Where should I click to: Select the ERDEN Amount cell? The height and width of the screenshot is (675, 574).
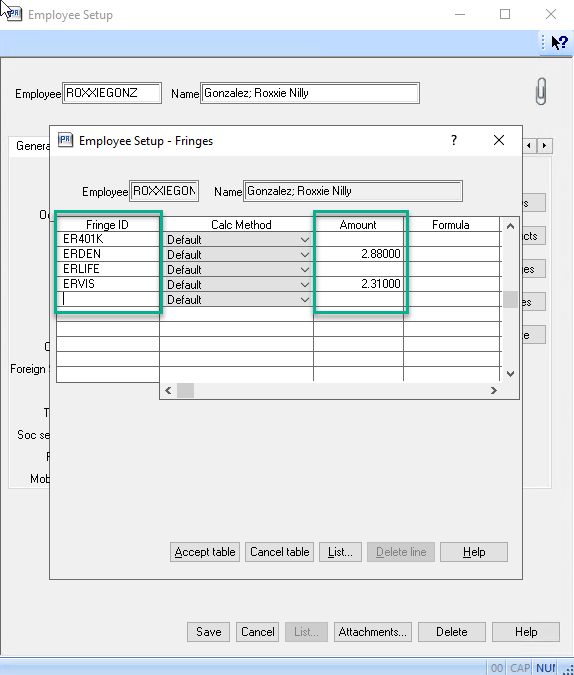pyautogui.click(x=358, y=254)
